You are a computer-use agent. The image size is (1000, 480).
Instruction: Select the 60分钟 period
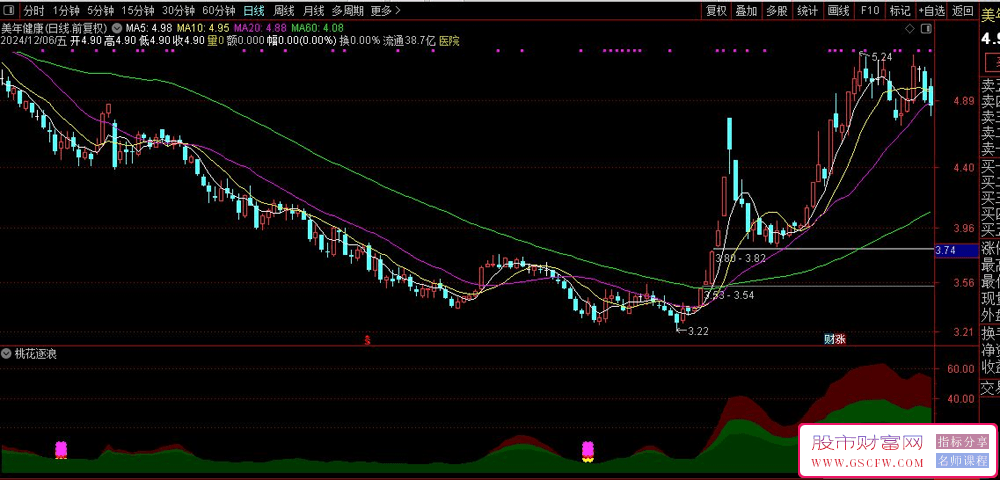219,10
